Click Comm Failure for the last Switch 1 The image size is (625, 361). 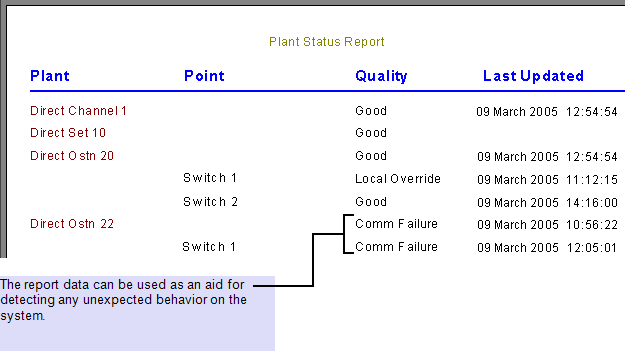coord(396,247)
